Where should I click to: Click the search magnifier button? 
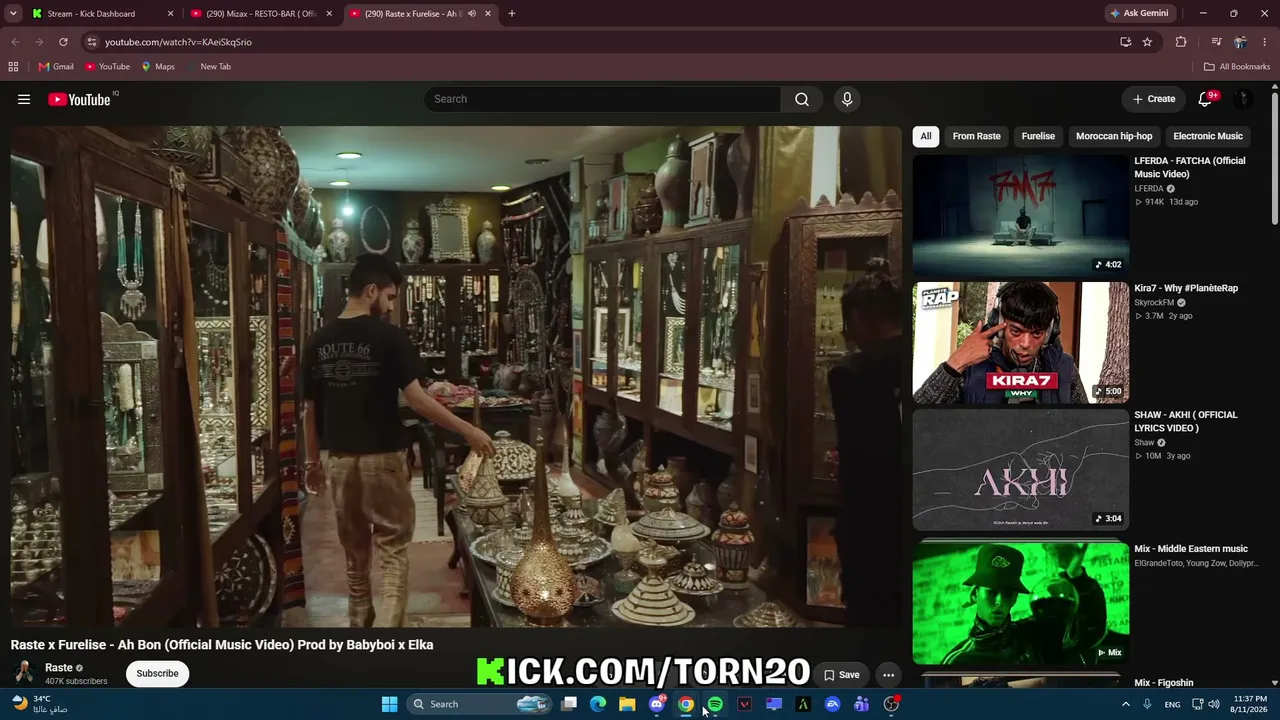[802, 99]
